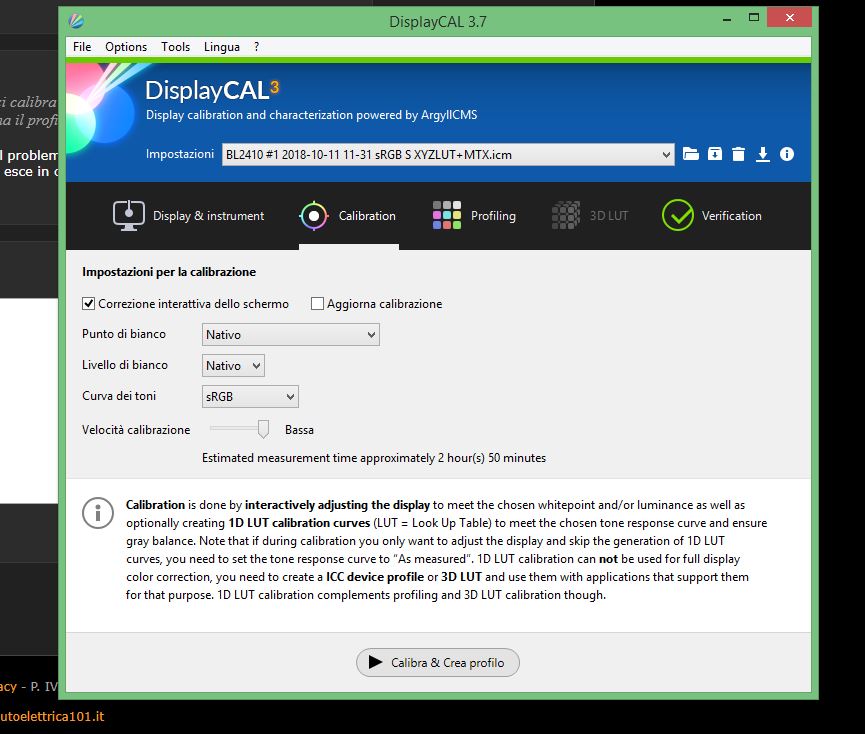Image resolution: width=865 pixels, height=734 pixels.
Task: Click the Verification green checkmark icon
Action: click(677, 216)
